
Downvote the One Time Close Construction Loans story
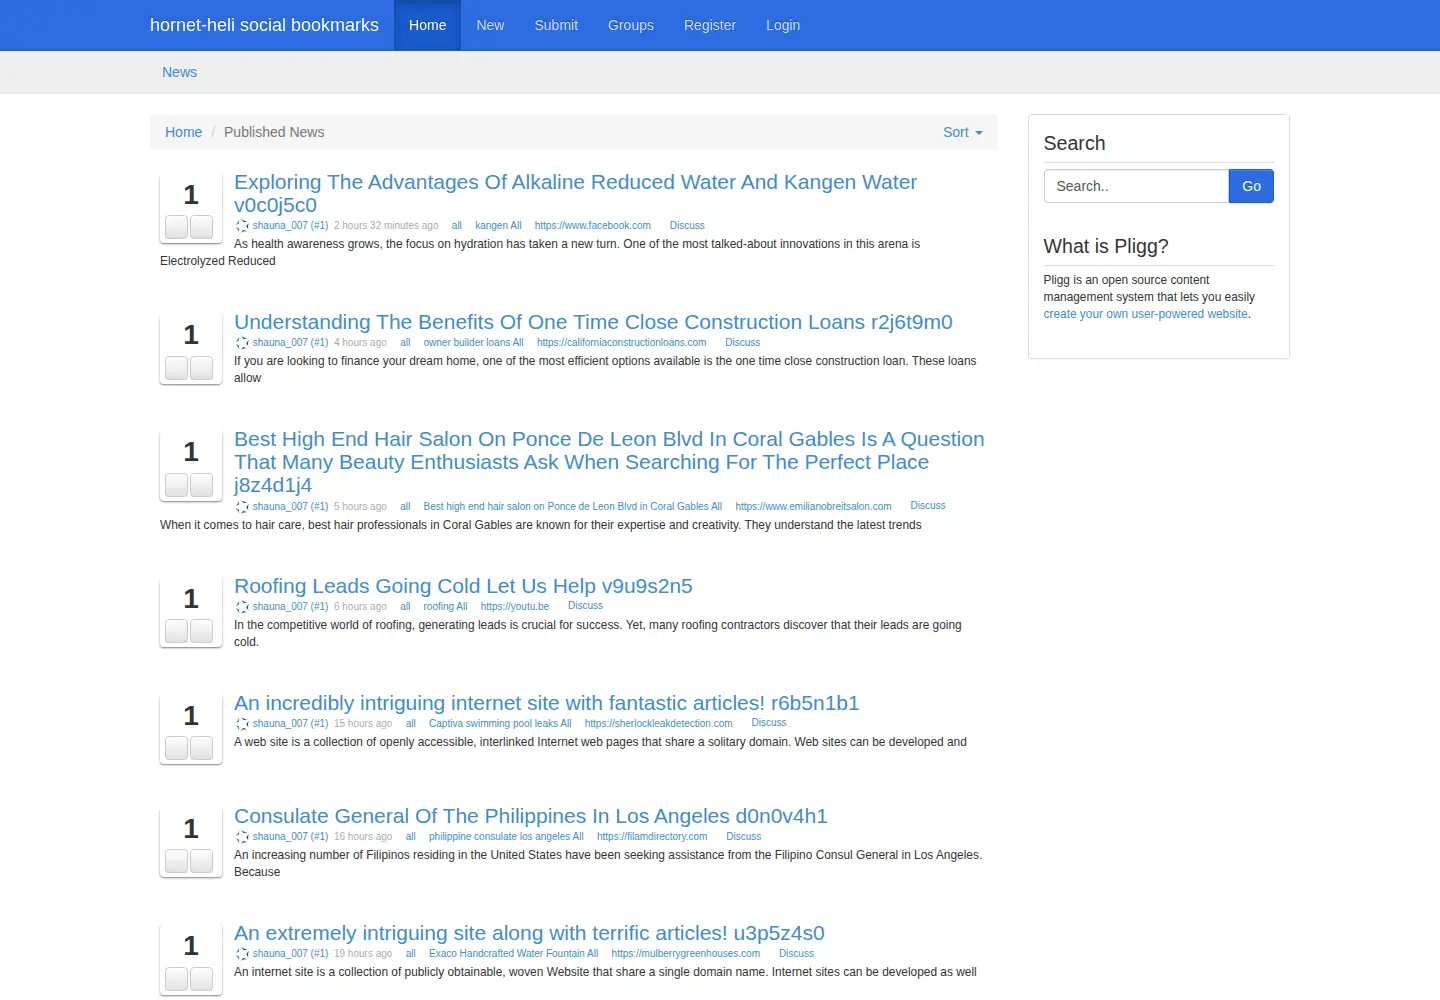(202, 368)
